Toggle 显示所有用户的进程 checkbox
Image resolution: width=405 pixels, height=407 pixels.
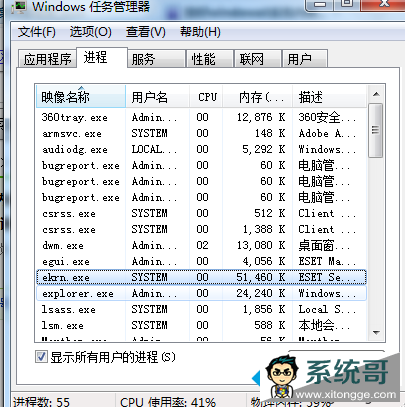(41, 357)
